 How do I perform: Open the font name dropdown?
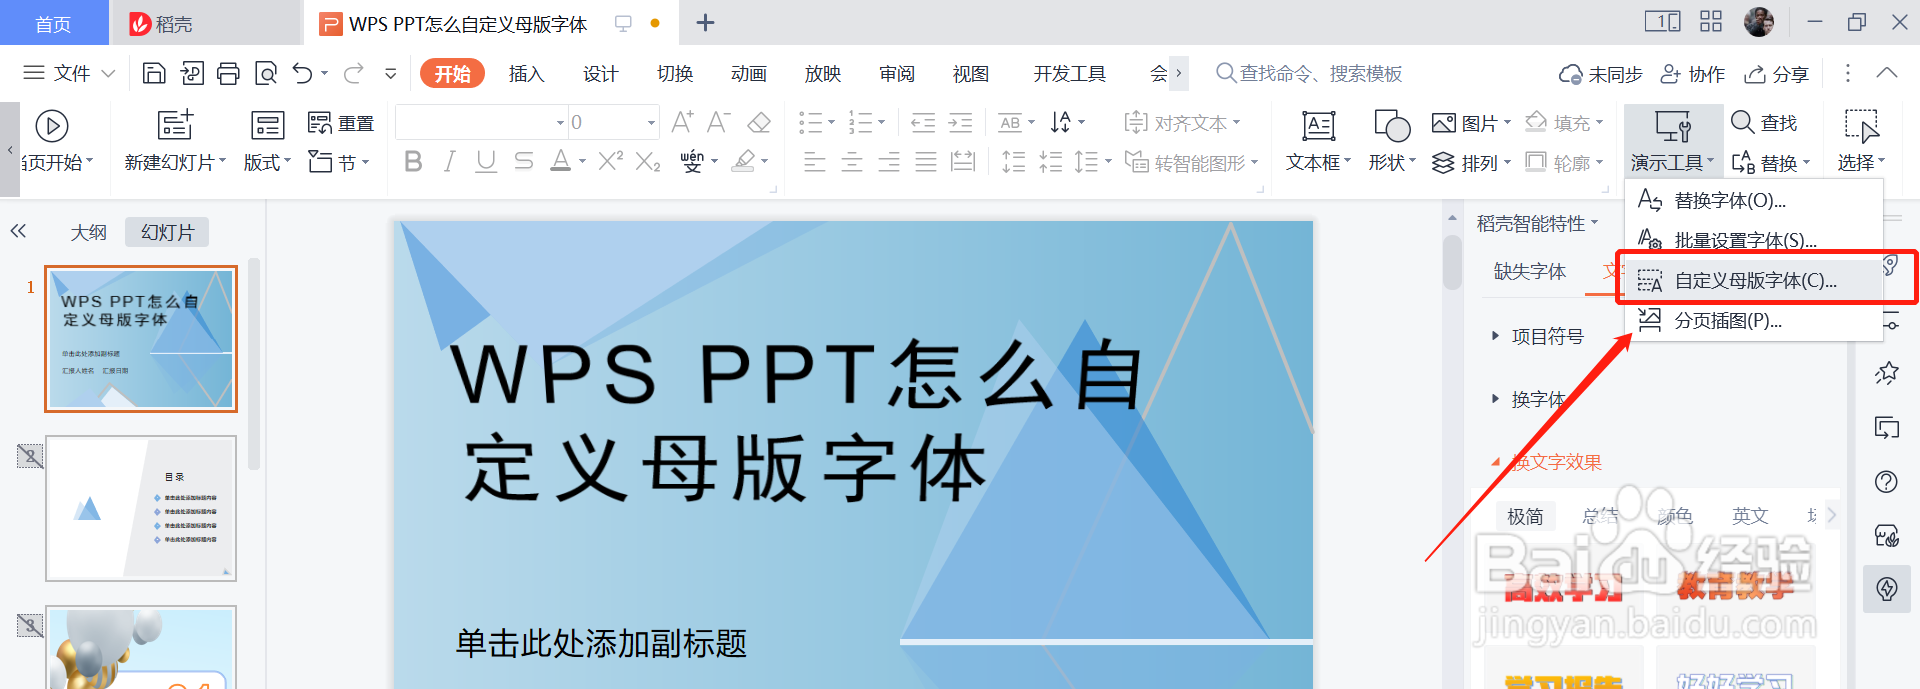560,123
